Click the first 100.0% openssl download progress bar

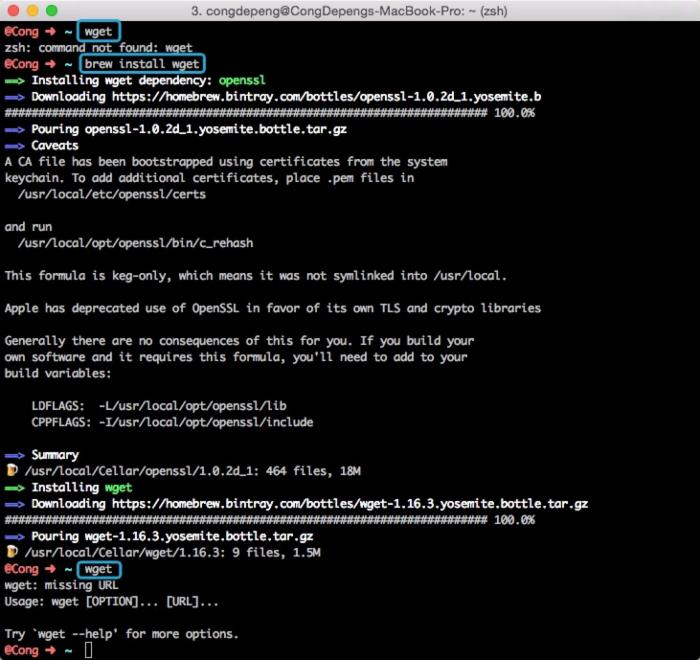pyautogui.click(x=270, y=113)
